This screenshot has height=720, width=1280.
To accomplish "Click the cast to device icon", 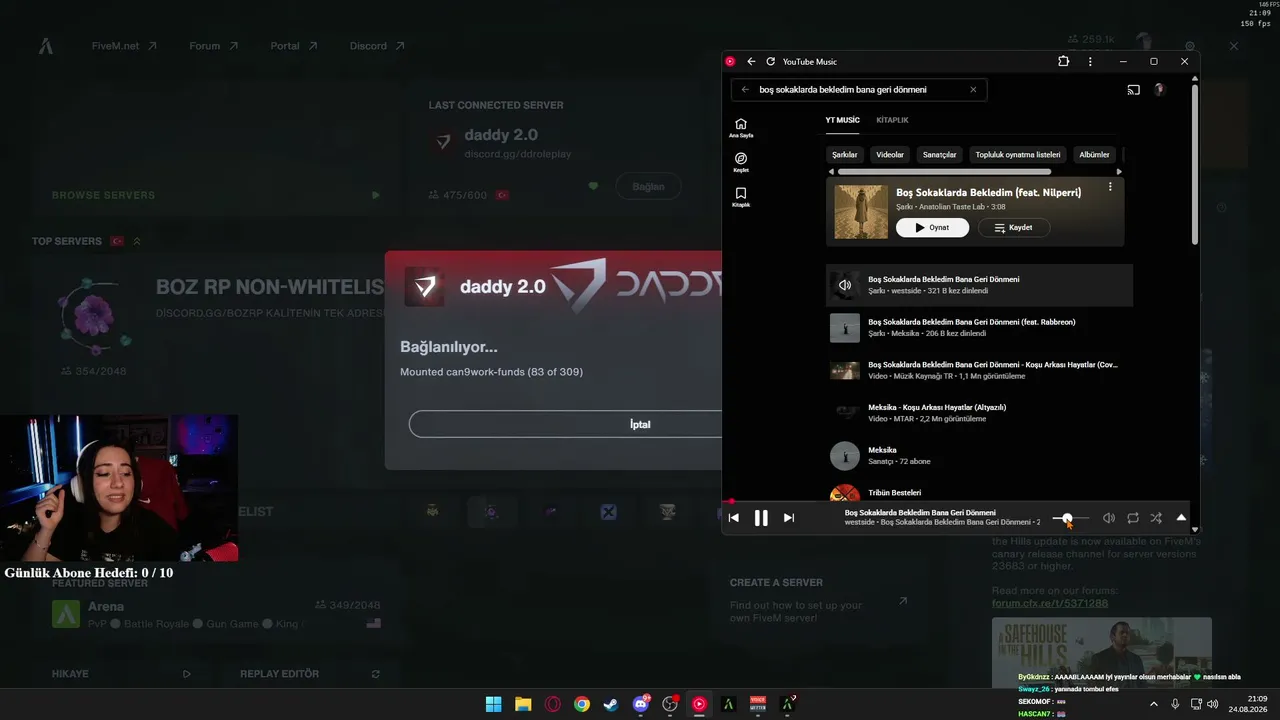I will pos(1133,90).
